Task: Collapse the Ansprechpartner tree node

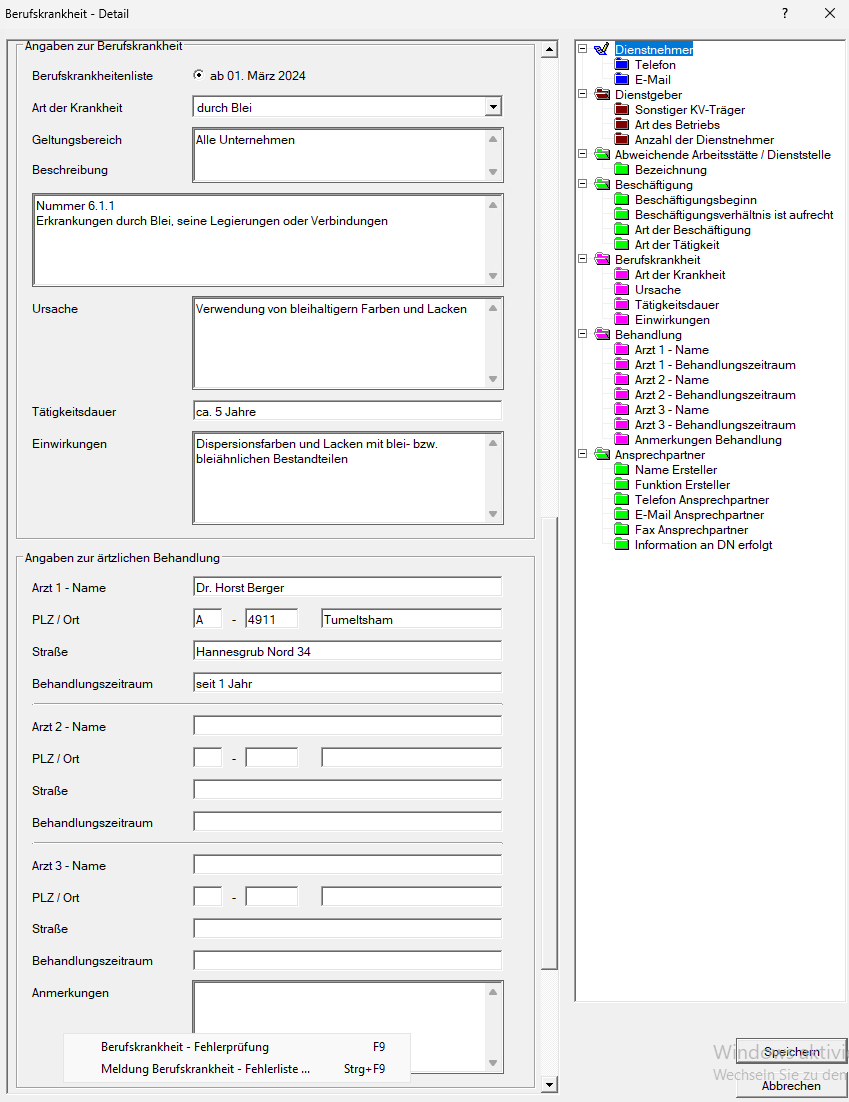Action: pos(583,455)
